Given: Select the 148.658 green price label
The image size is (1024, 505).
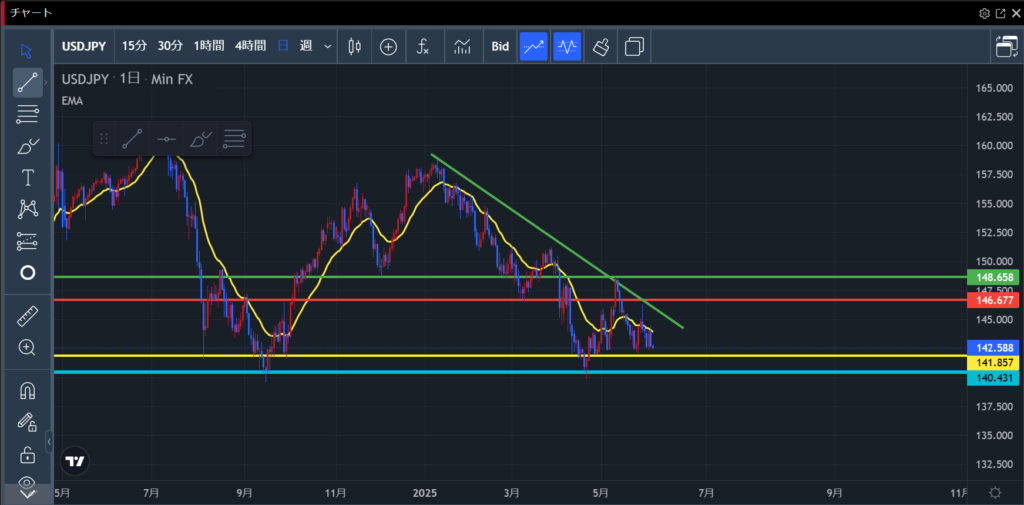Looking at the screenshot, I should [x=991, y=277].
